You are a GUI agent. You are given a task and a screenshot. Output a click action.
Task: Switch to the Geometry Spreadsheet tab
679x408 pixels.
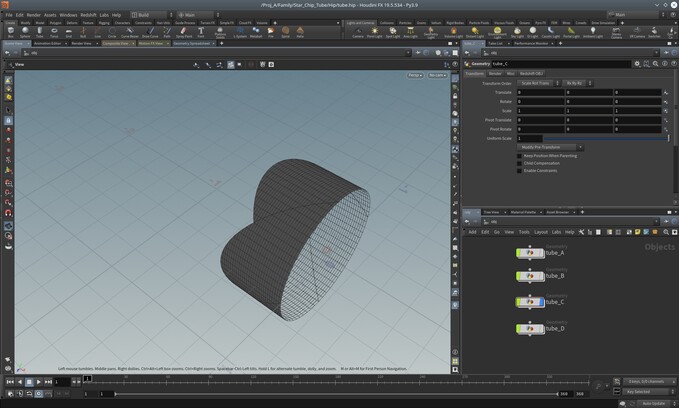[x=192, y=43]
